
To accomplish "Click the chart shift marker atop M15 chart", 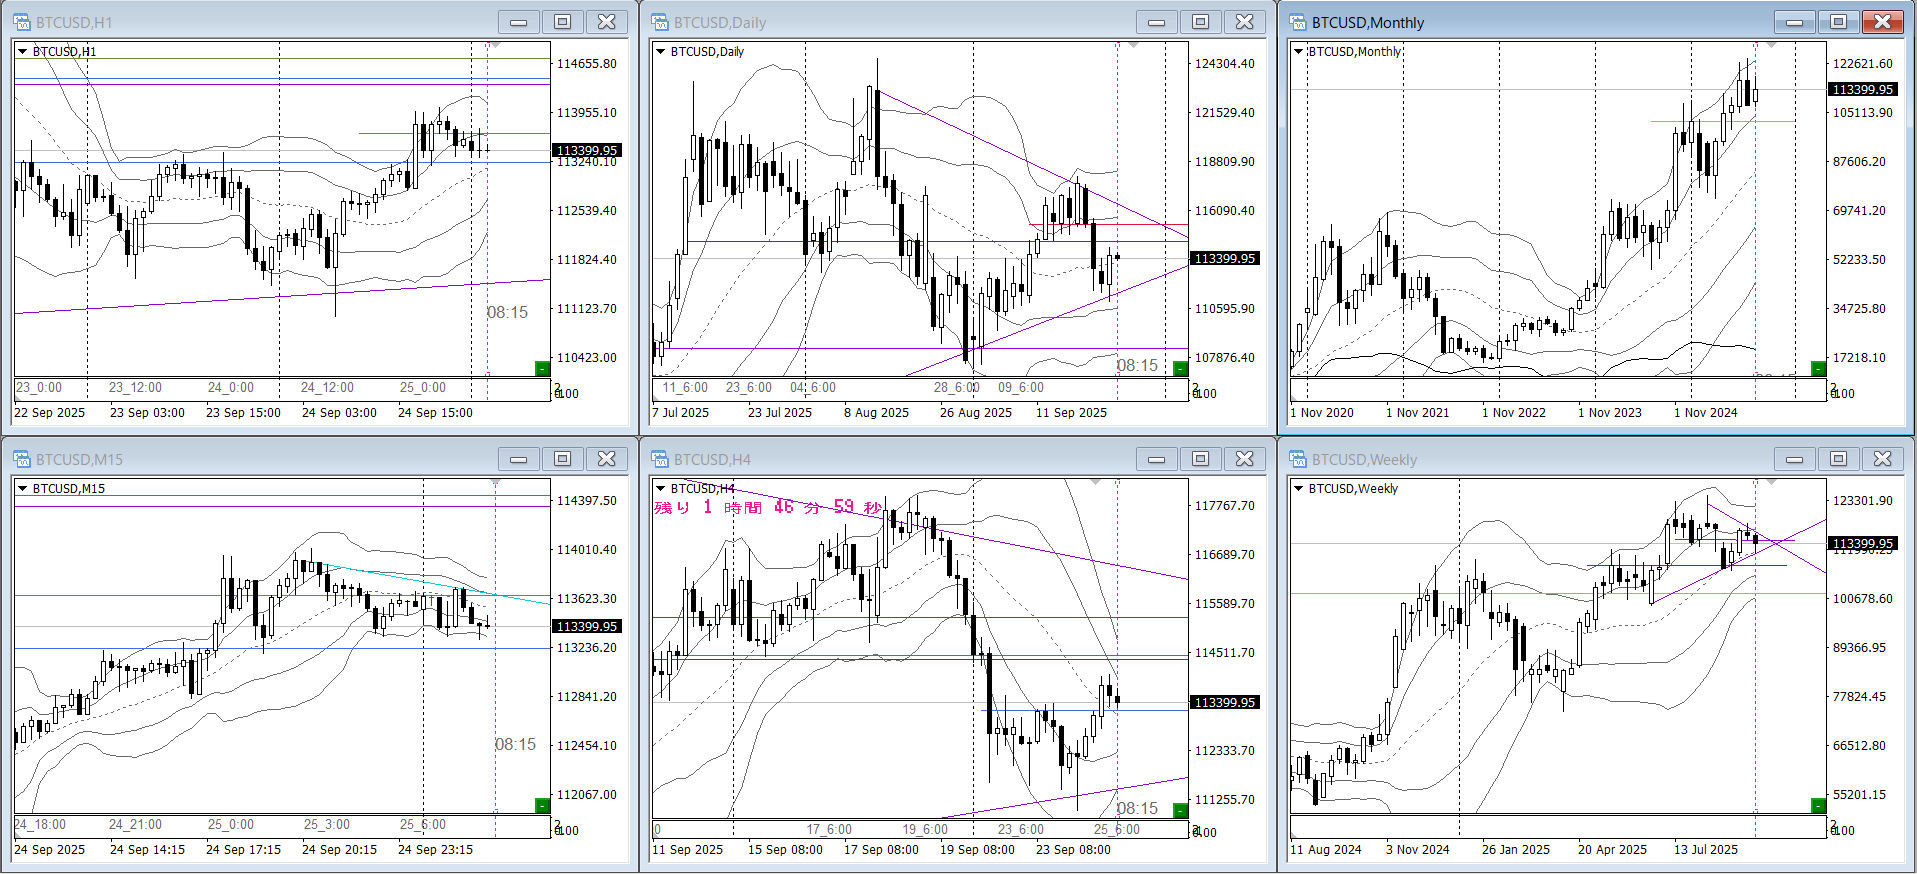I will 495,483.
